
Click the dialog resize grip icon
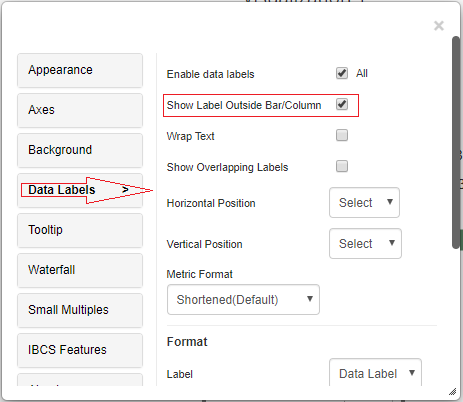click(x=452, y=391)
